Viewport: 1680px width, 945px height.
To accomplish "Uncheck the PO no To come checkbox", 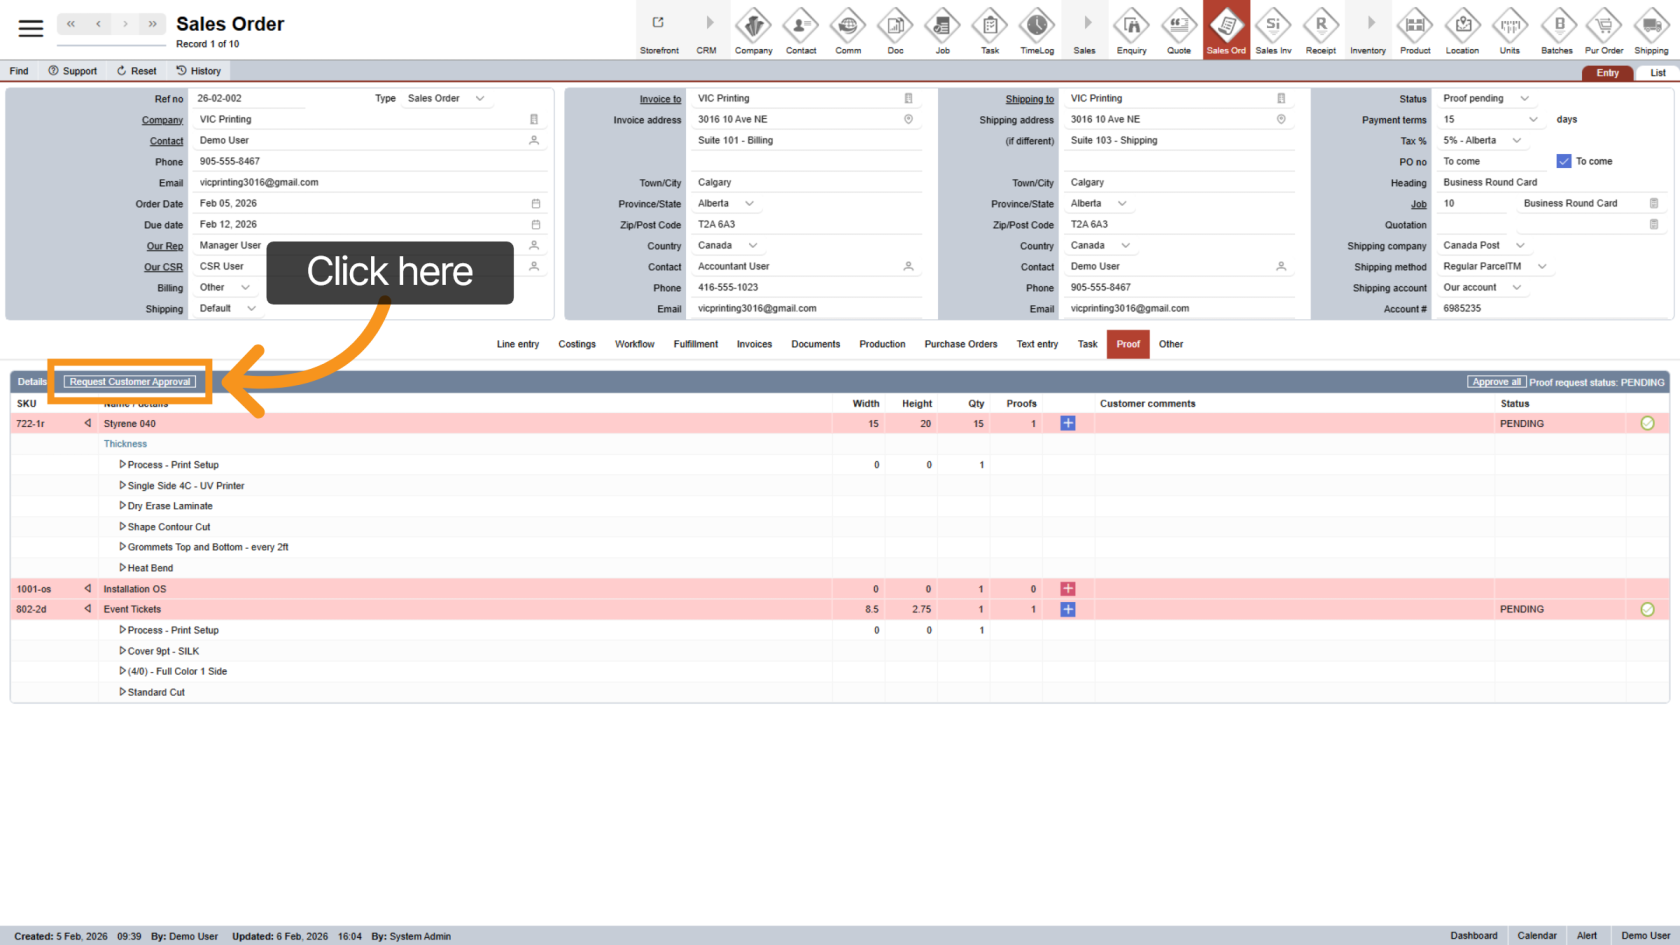I will click(1564, 161).
